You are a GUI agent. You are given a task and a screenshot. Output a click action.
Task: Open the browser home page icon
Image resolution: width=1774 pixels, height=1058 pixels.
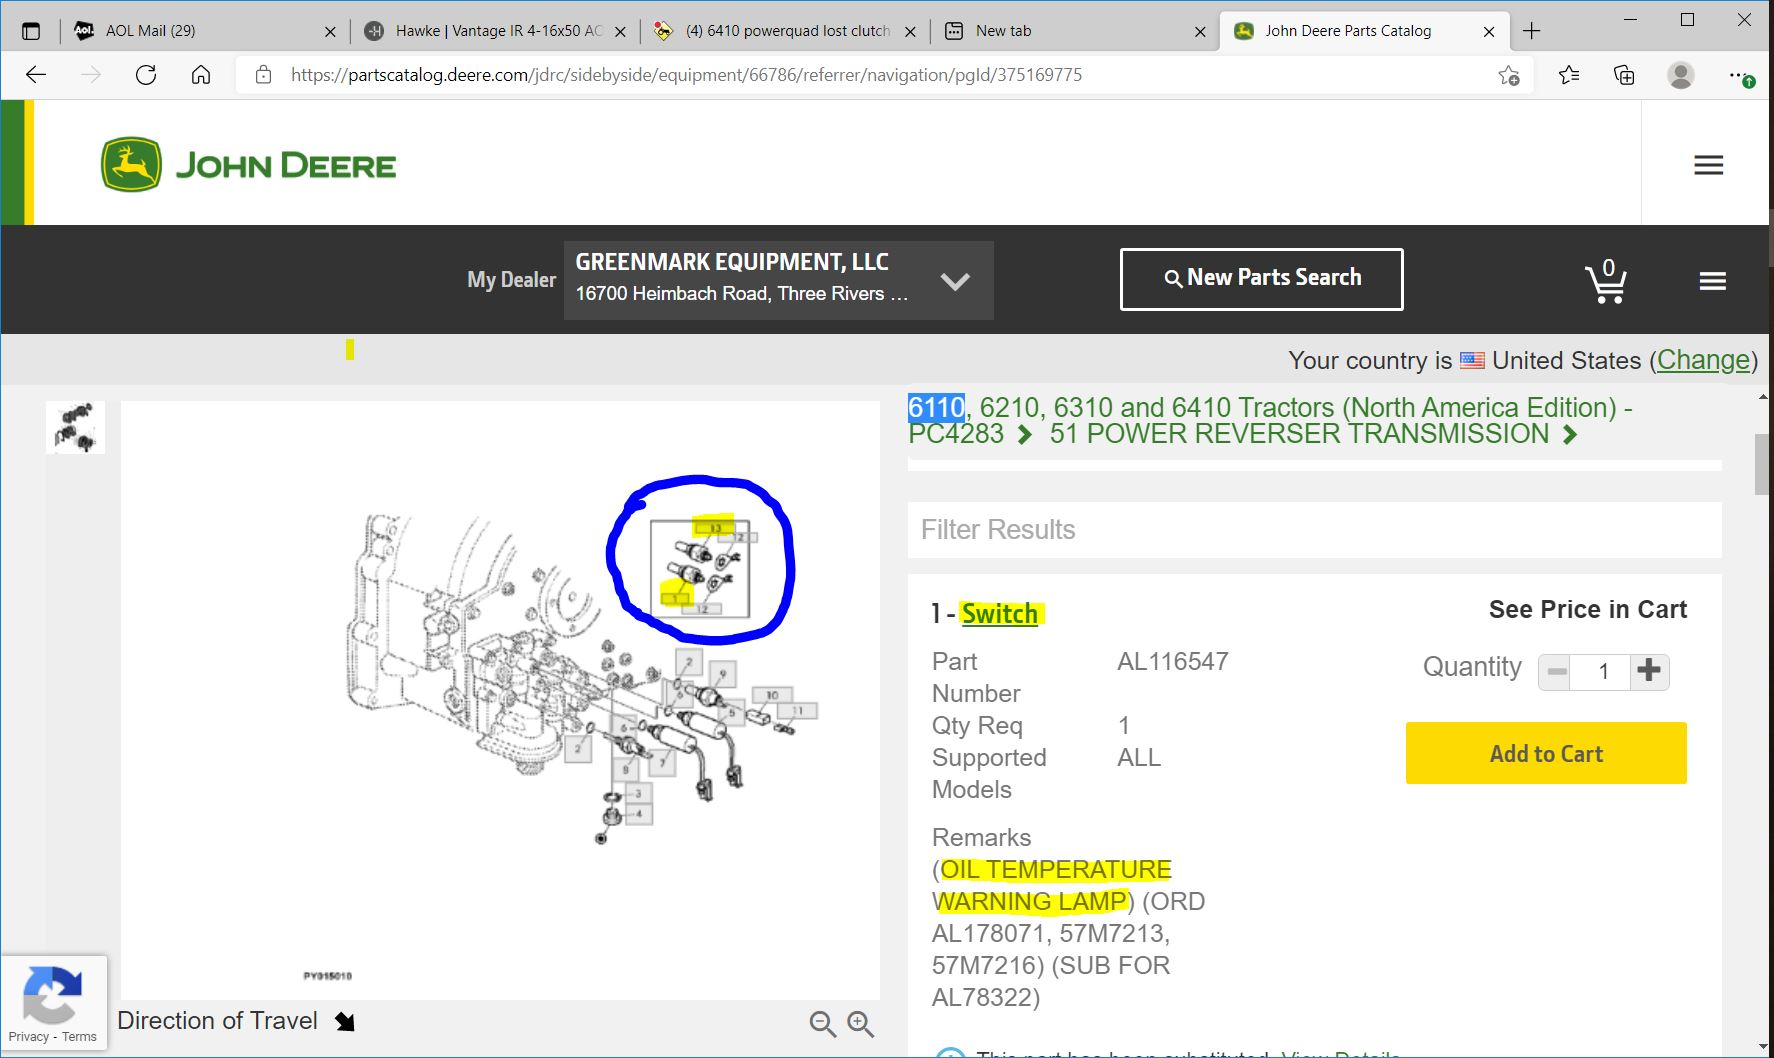pyautogui.click(x=201, y=75)
